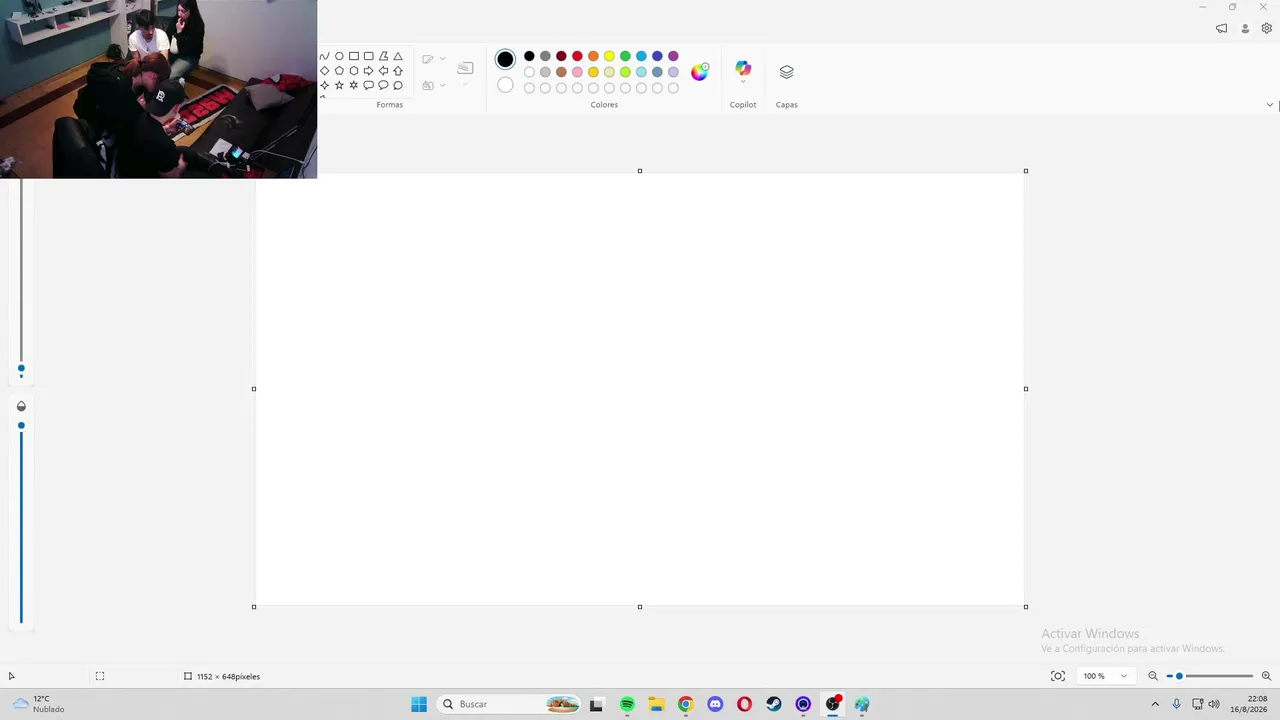Collapse the ribbon with the chevron
This screenshot has height=720, width=1280.
pyautogui.click(x=1270, y=105)
